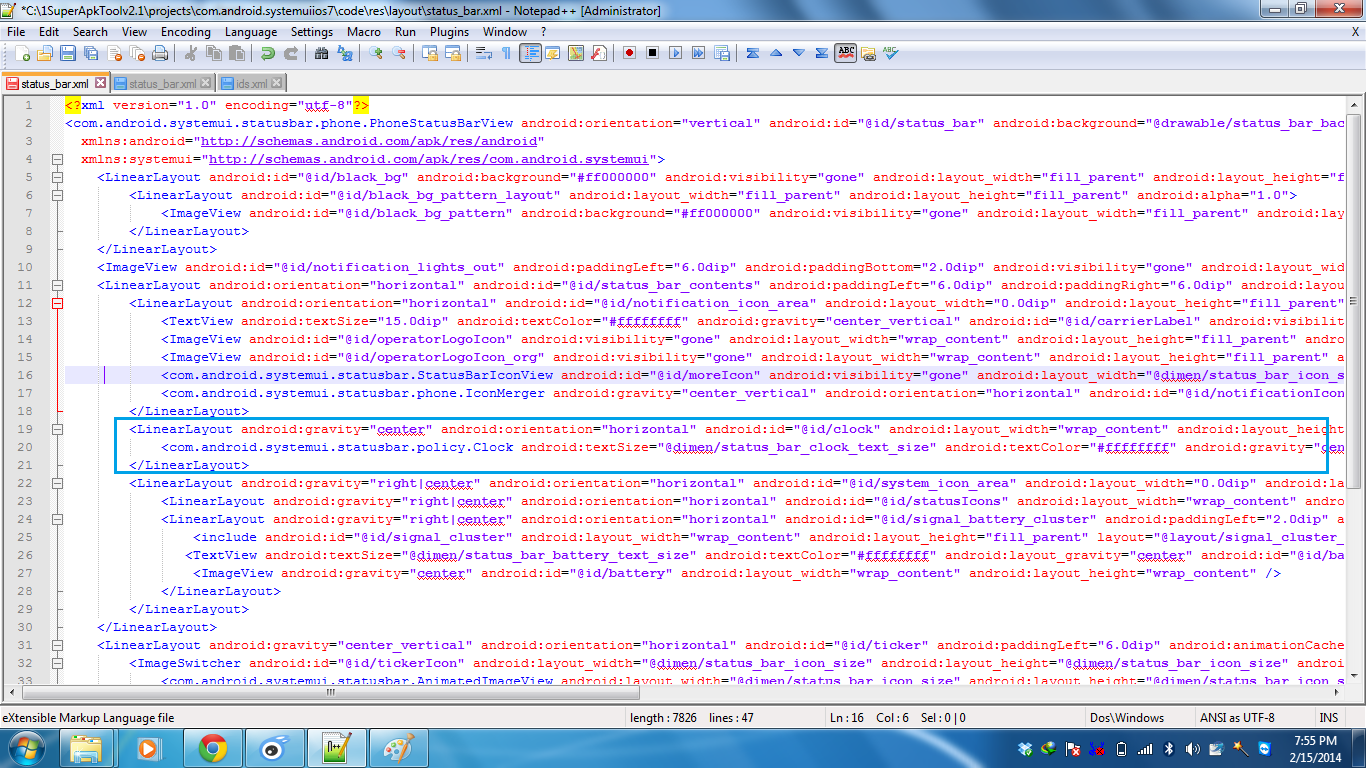Image resolution: width=1366 pixels, height=768 pixels.
Task: Click the com.android.systemui URL on line 4
Action: [x=429, y=159]
